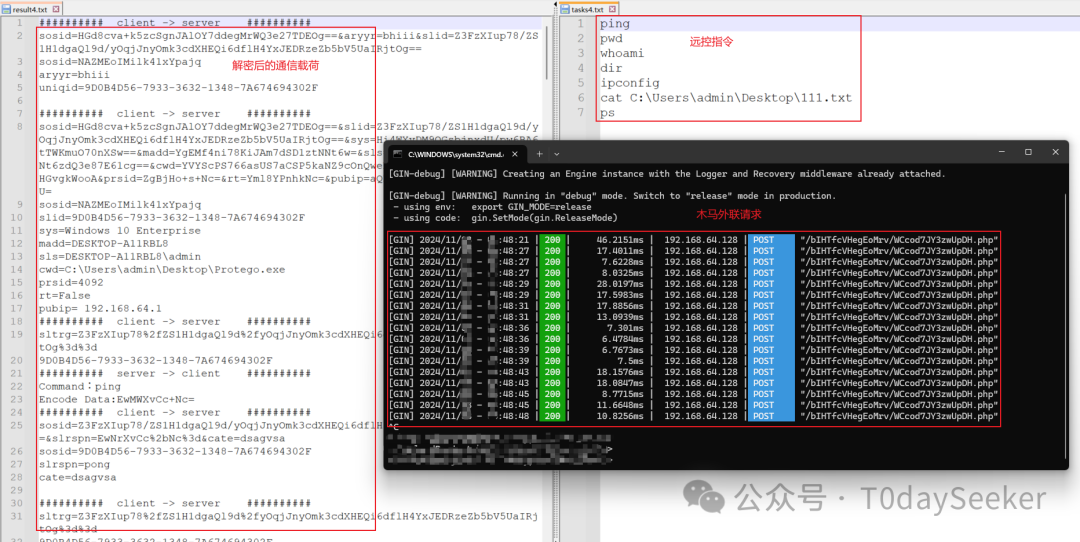Expand the terminal profile dropdown chevron
1080x542 pixels.
point(557,154)
